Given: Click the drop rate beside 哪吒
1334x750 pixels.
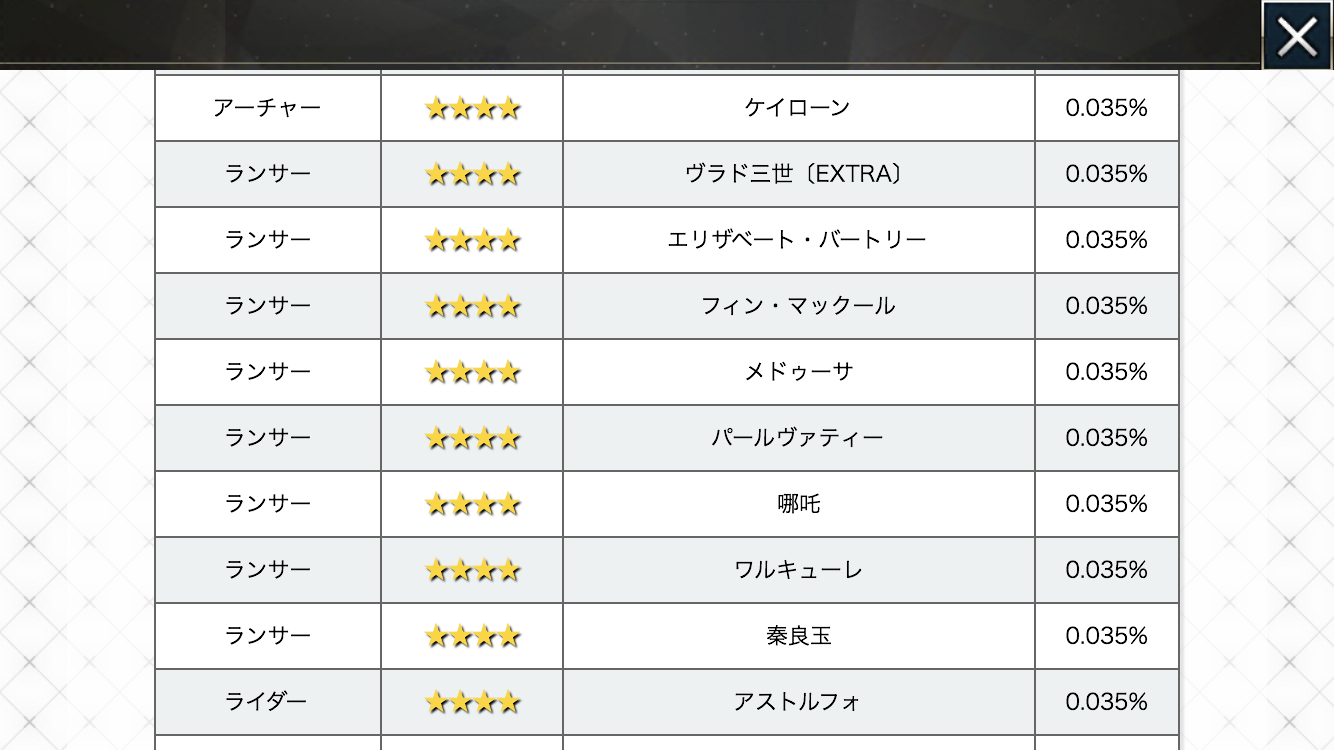Looking at the screenshot, I should click(x=1106, y=504).
